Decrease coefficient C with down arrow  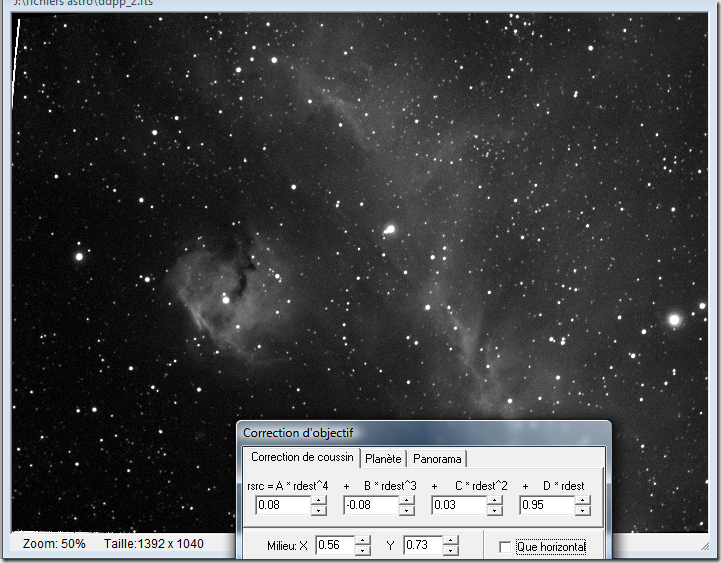click(x=495, y=510)
